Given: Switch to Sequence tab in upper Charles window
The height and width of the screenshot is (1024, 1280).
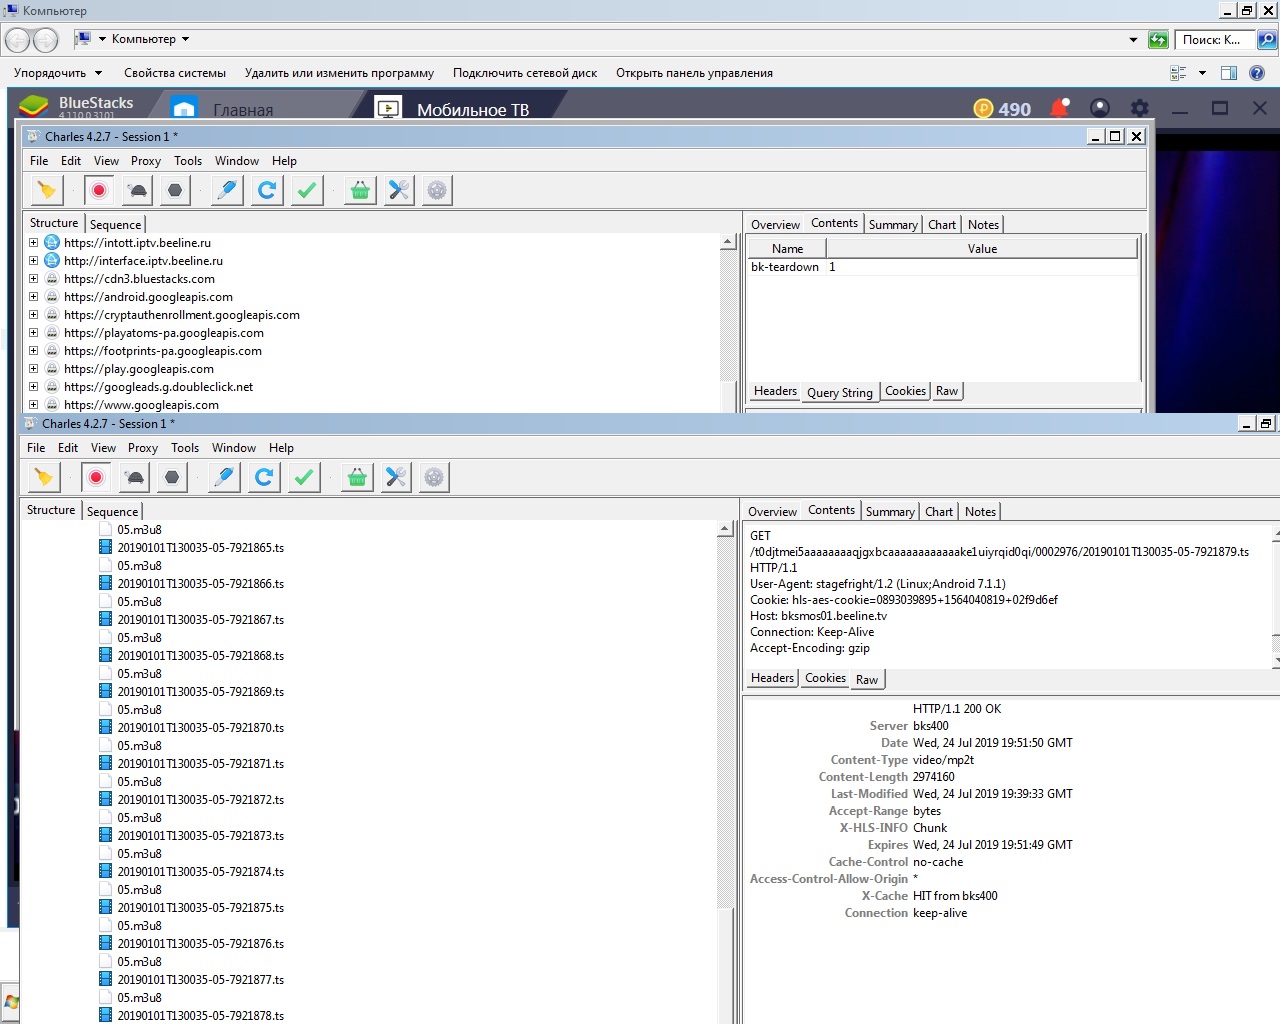Looking at the screenshot, I should click(116, 225).
